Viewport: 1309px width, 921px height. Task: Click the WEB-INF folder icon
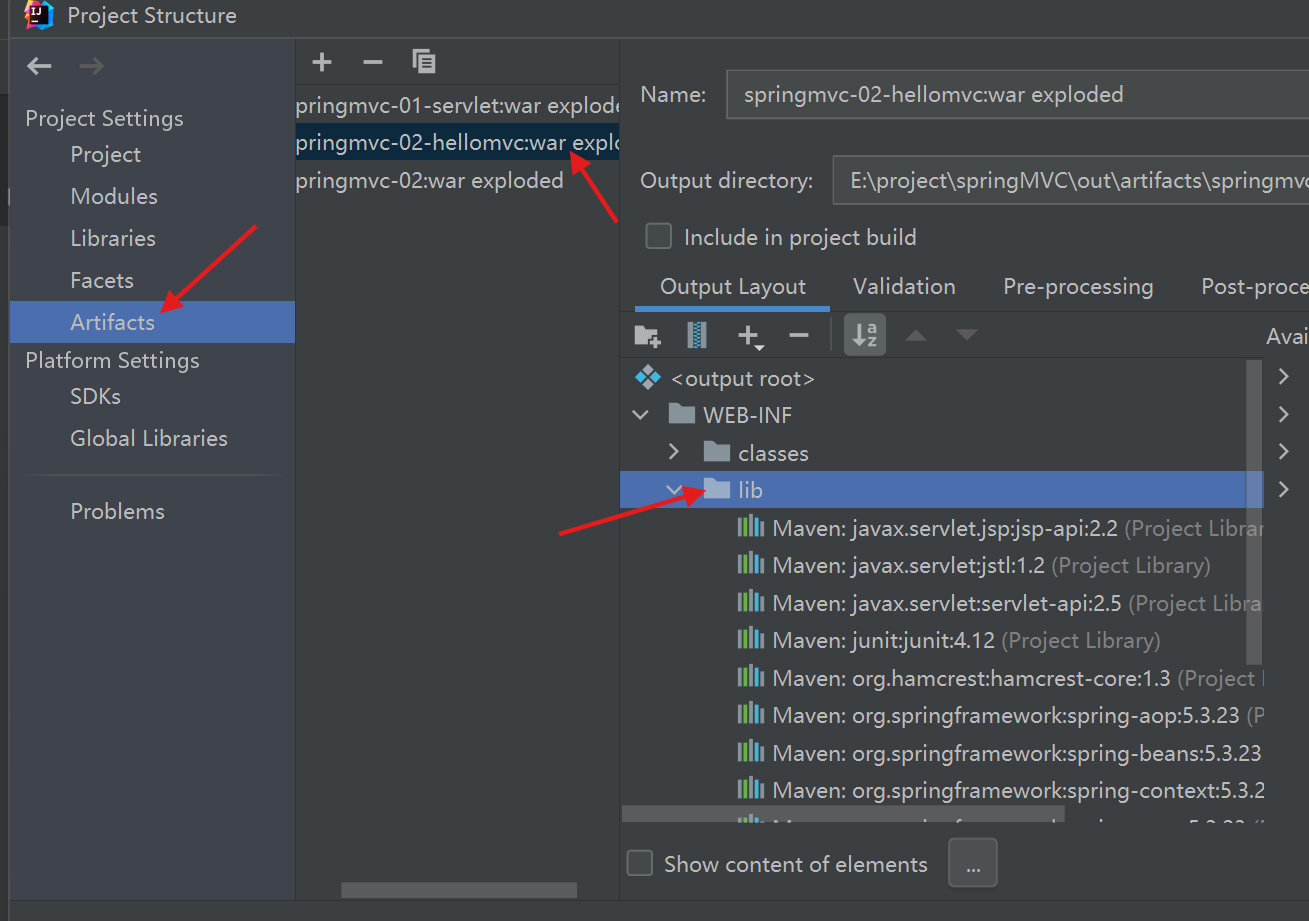(681, 414)
